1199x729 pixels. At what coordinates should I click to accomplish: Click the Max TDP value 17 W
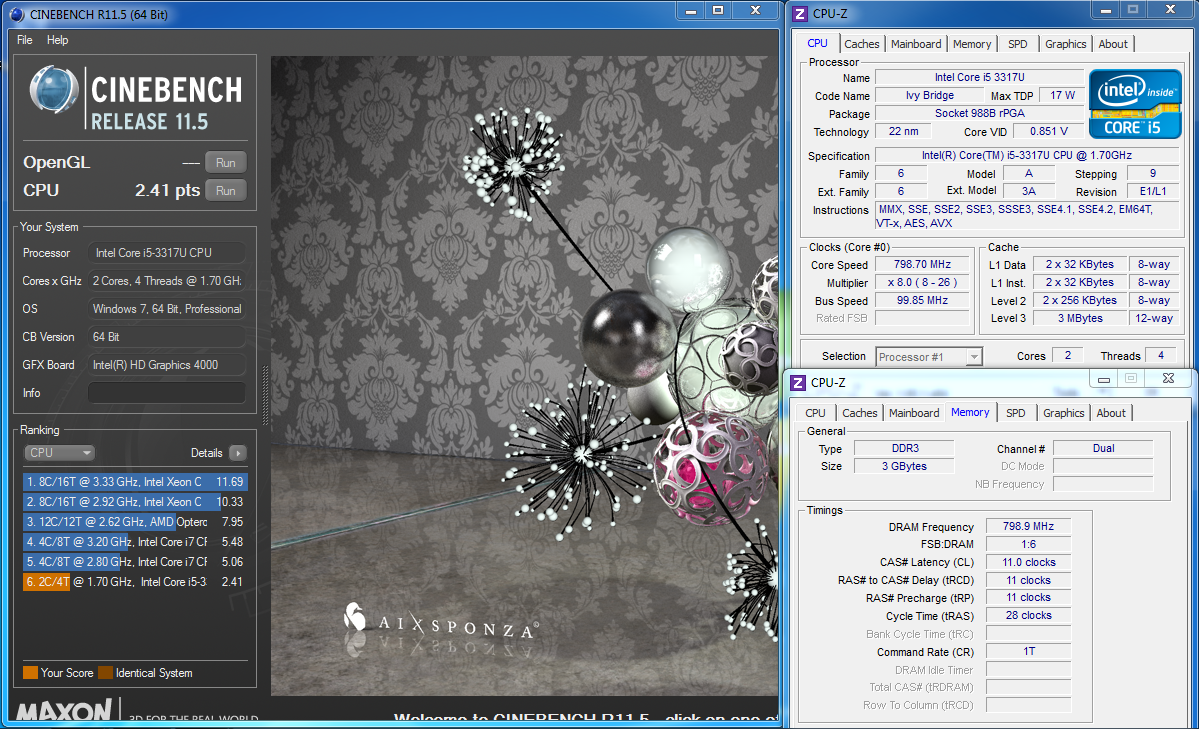click(x=1062, y=96)
